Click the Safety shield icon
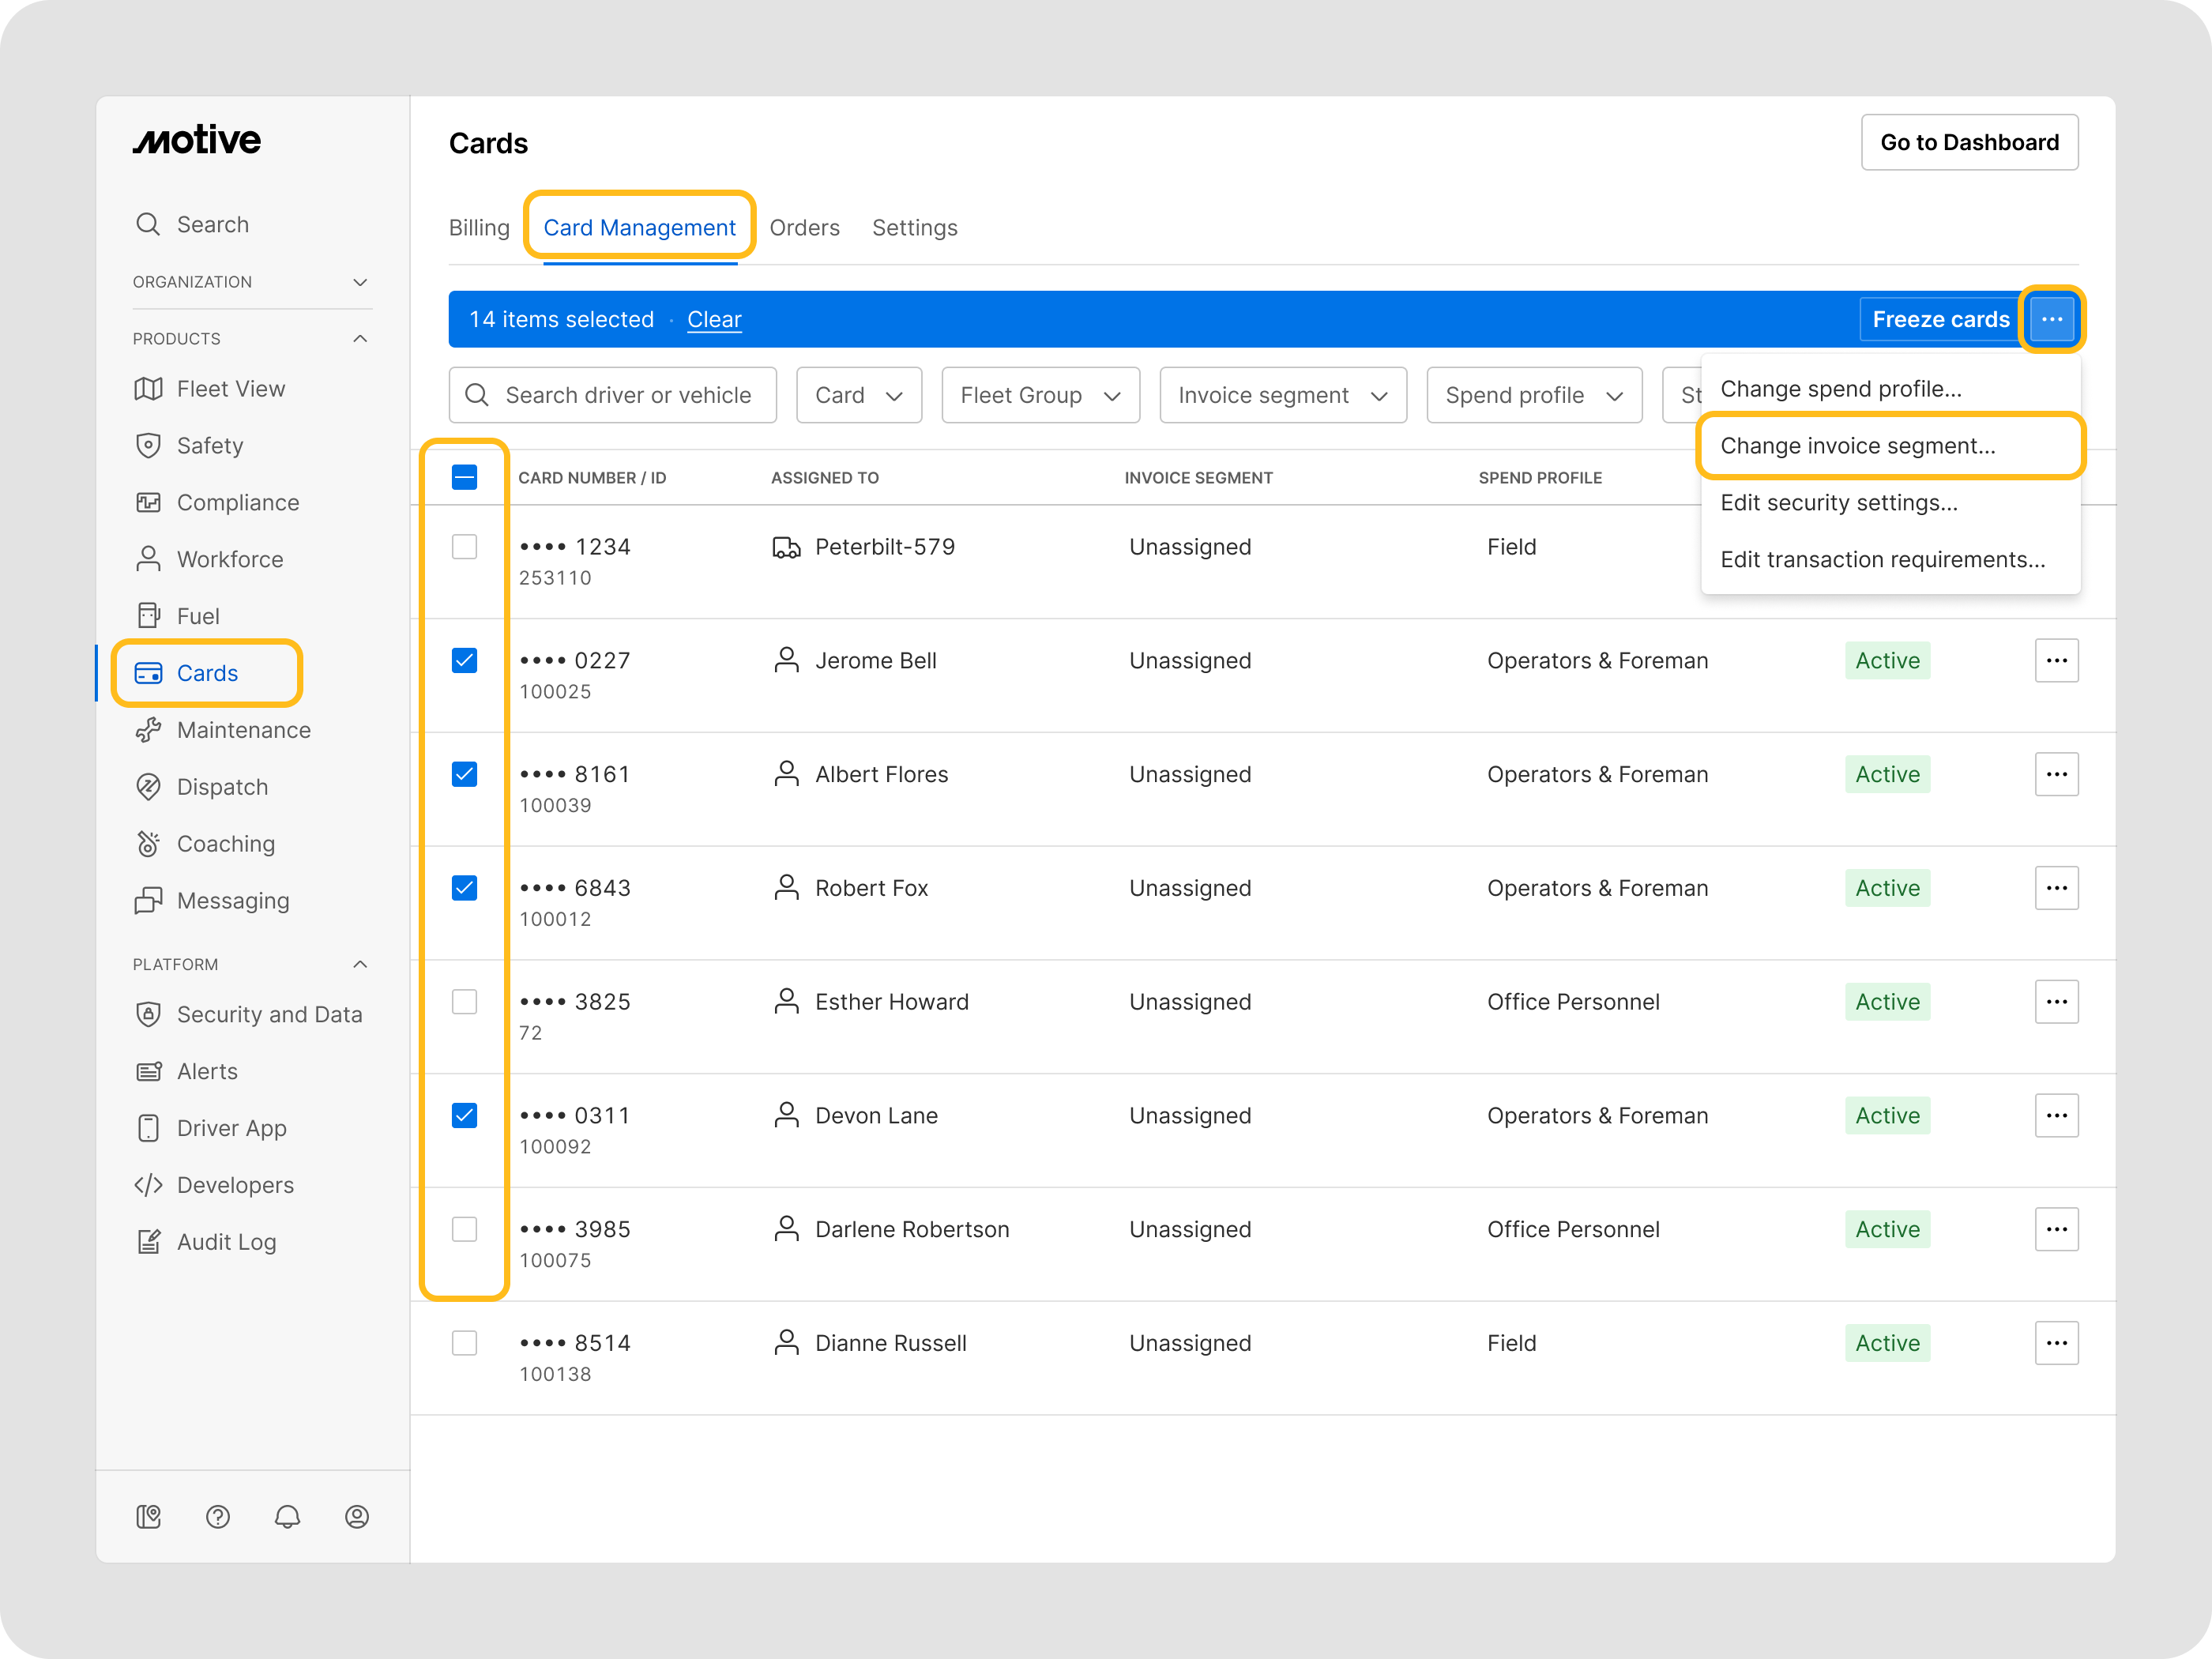The width and height of the screenshot is (2212, 1659). tap(148, 446)
